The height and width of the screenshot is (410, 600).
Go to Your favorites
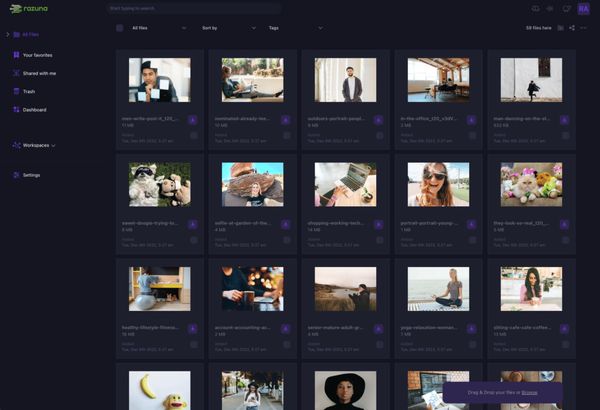(38, 55)
